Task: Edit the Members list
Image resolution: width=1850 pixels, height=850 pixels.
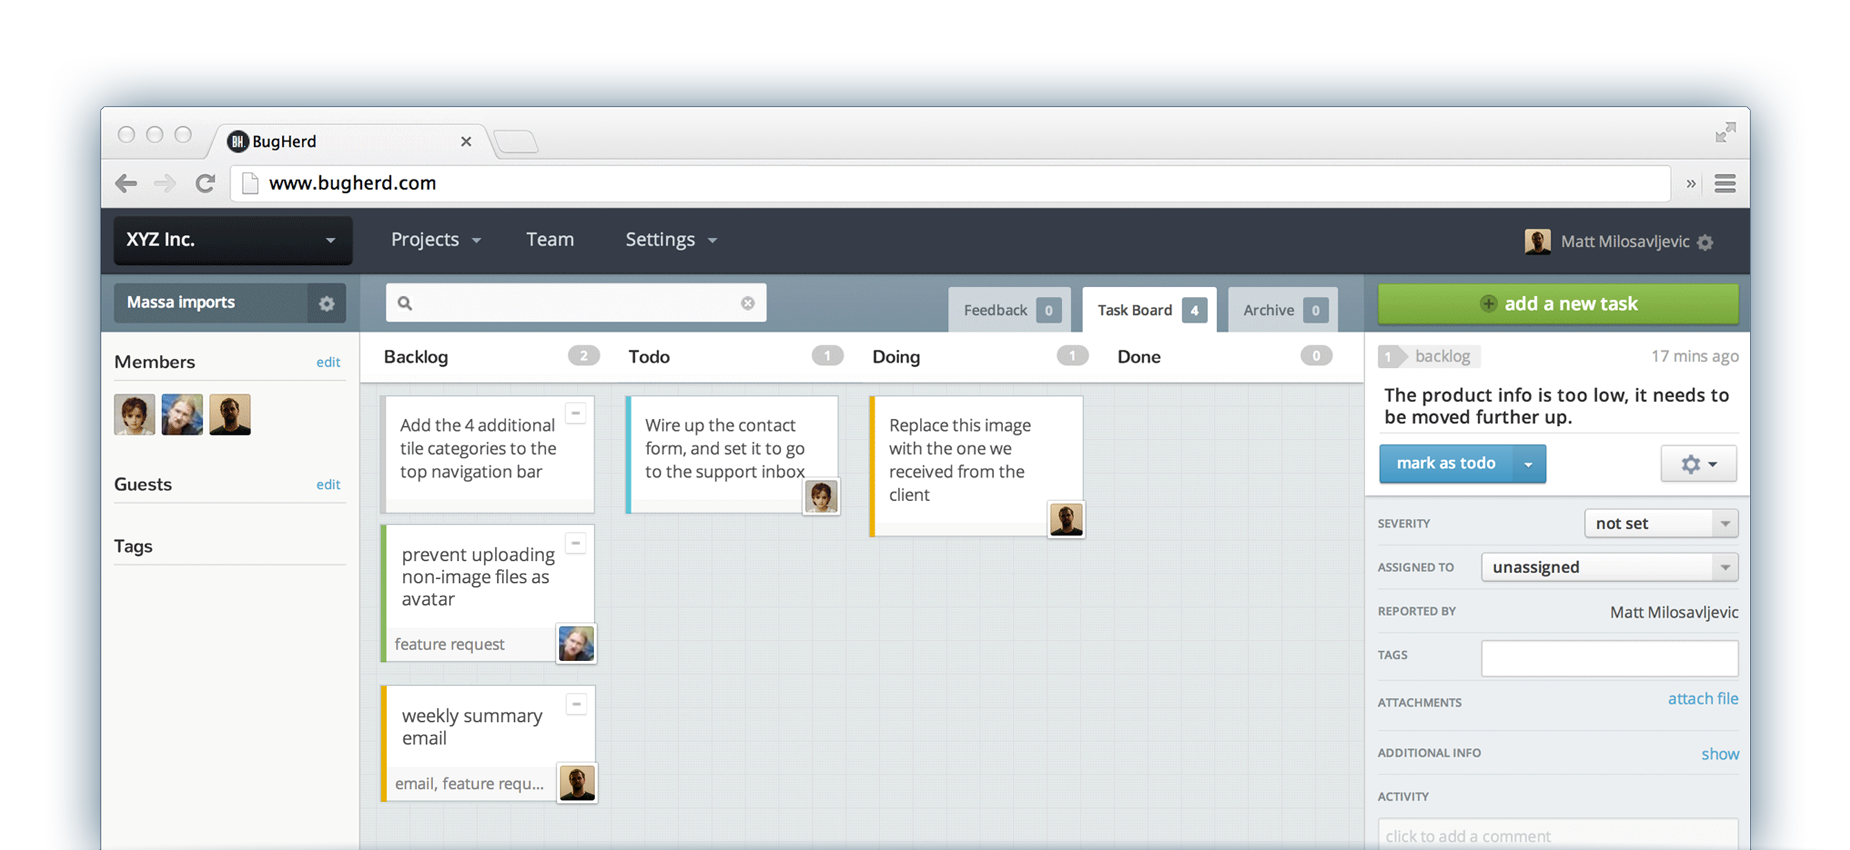Action: (328, 362)
